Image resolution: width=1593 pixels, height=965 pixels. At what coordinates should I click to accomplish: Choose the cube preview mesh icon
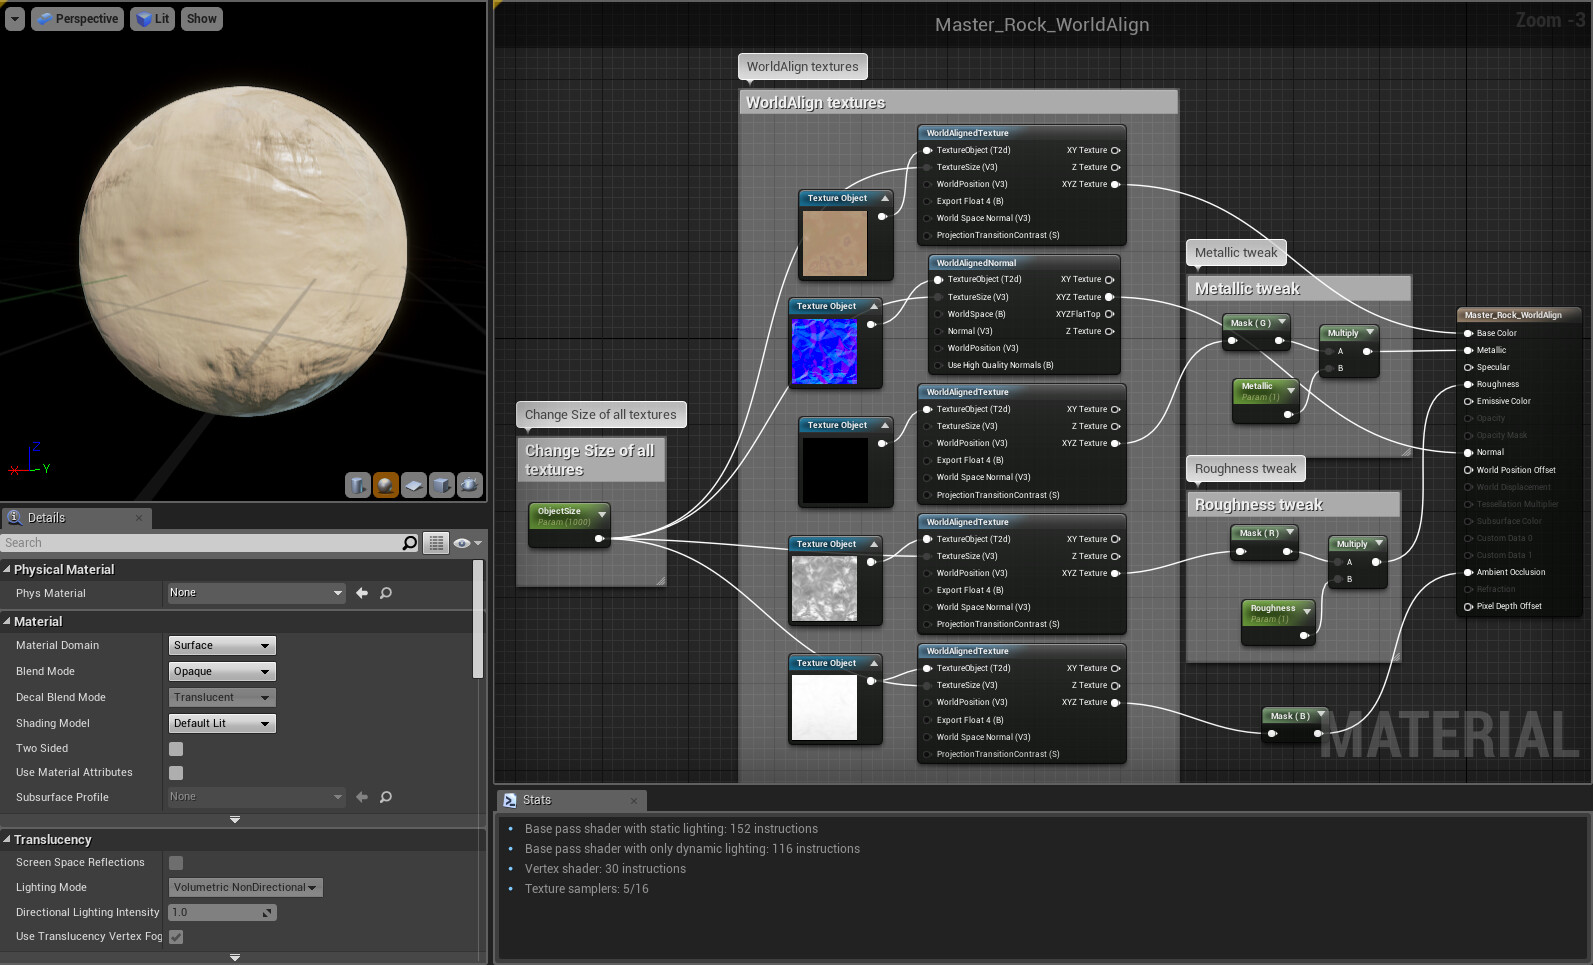click(441, 485)
